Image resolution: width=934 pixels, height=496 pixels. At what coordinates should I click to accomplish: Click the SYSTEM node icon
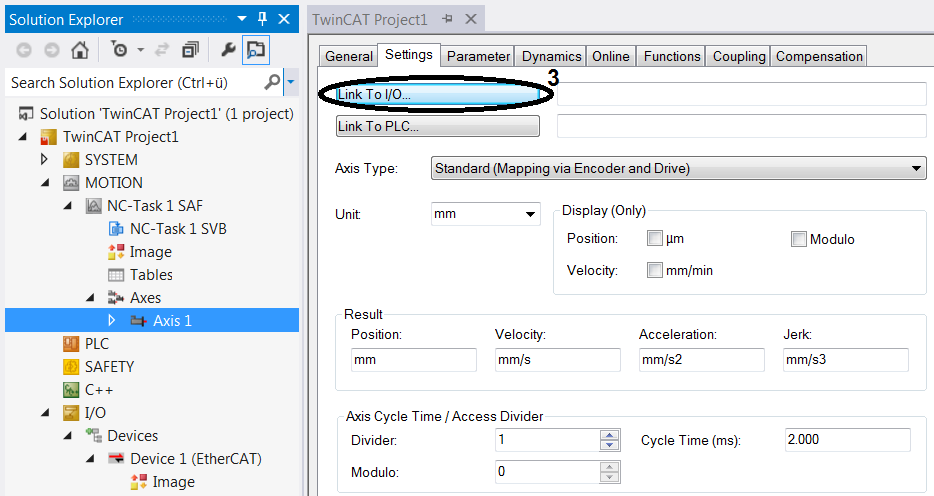pos(71,160)
